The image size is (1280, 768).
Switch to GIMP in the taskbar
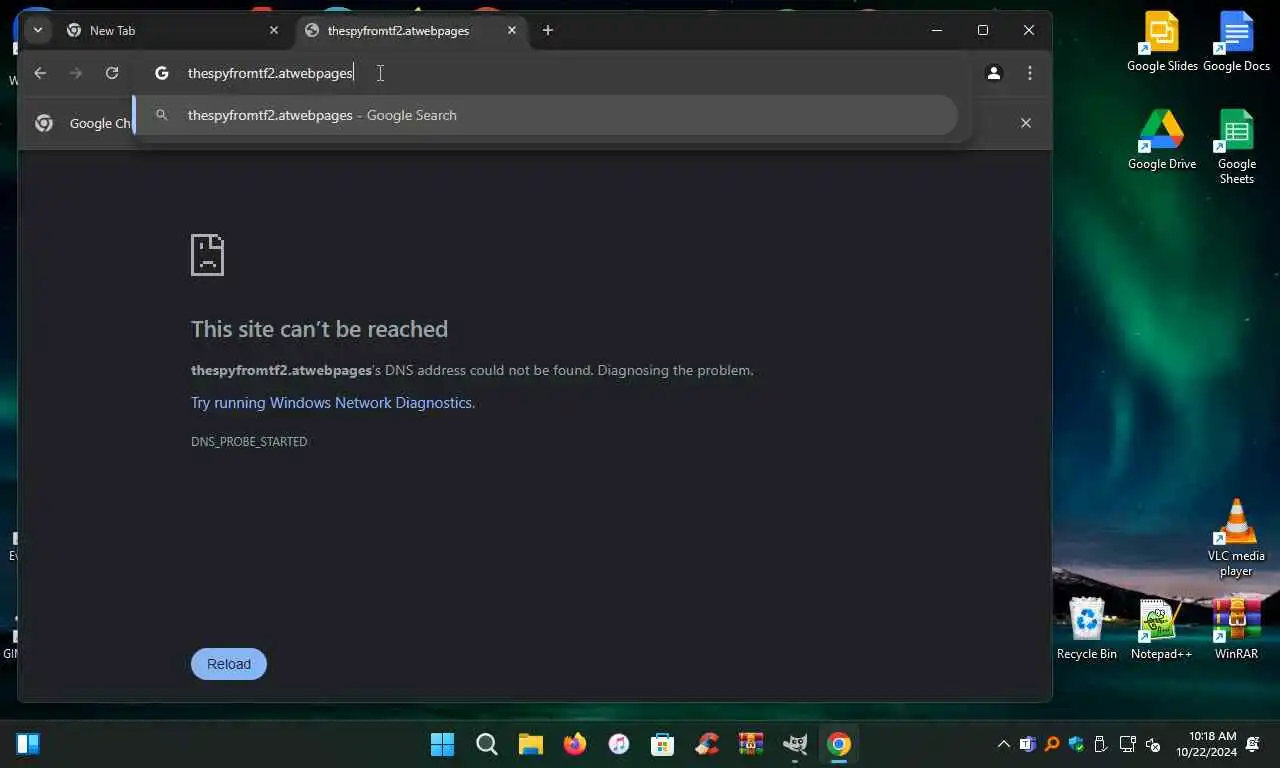tap(795, 744)
